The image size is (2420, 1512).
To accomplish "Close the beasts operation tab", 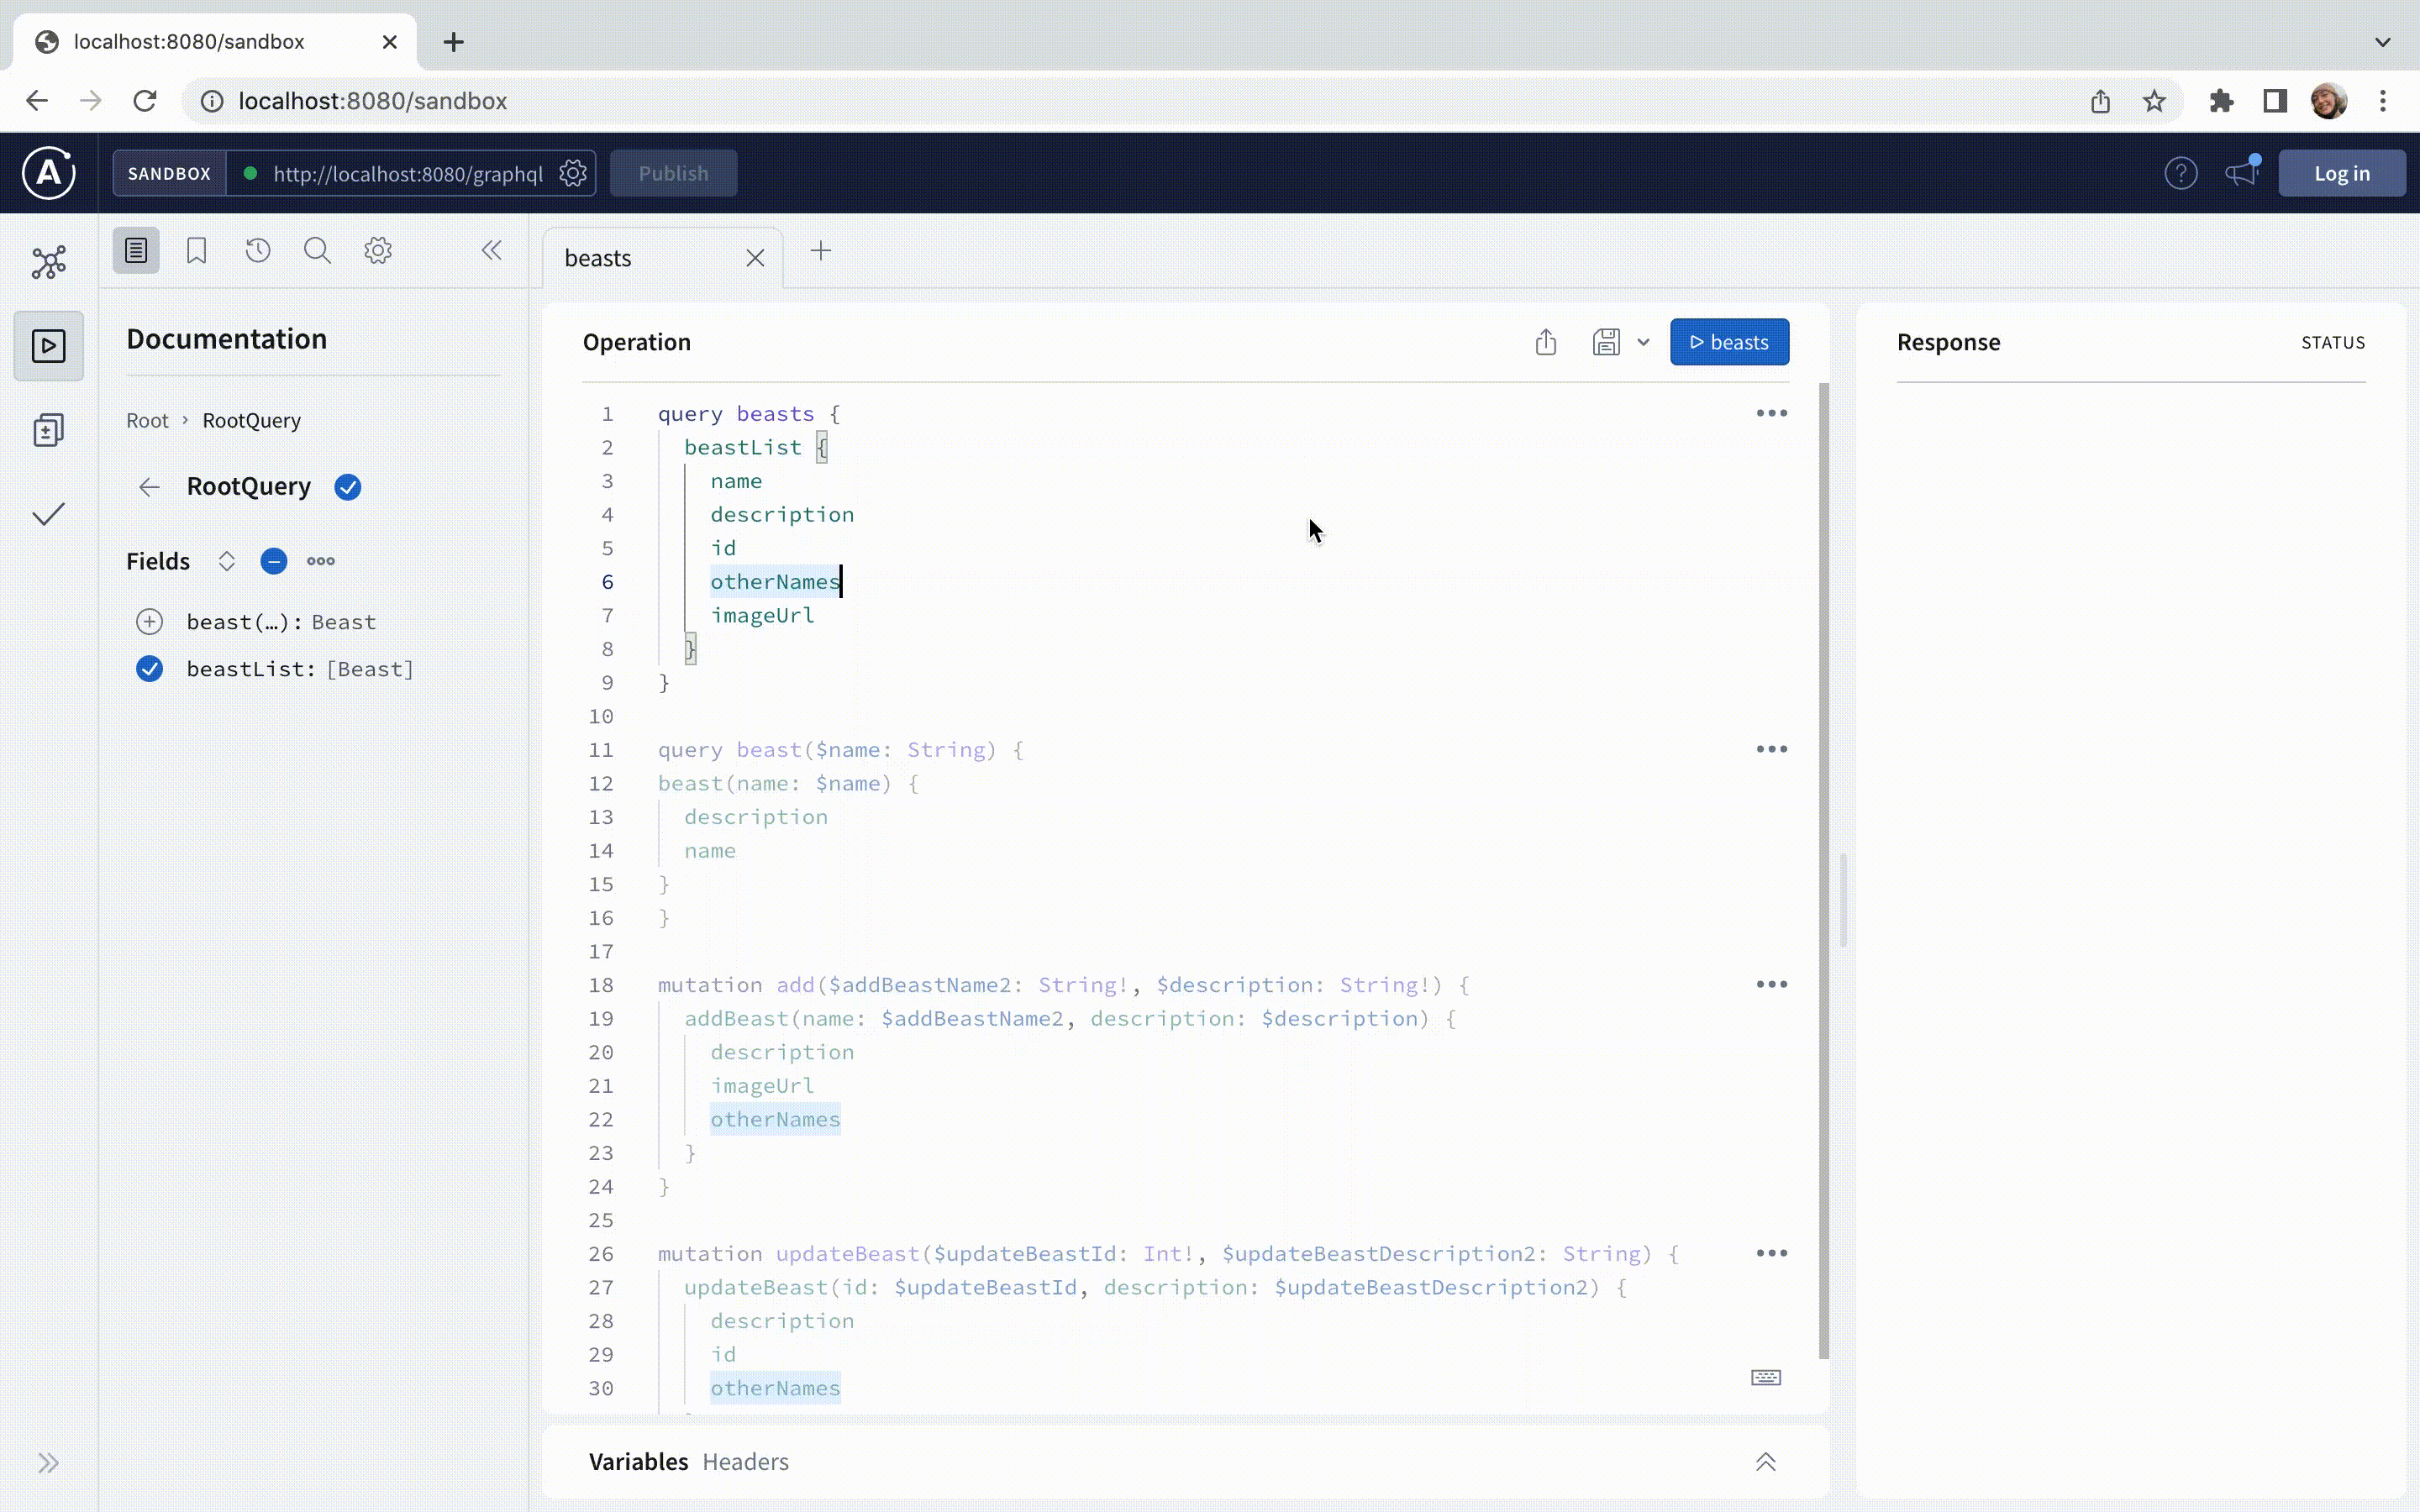I will coord(755,258).
